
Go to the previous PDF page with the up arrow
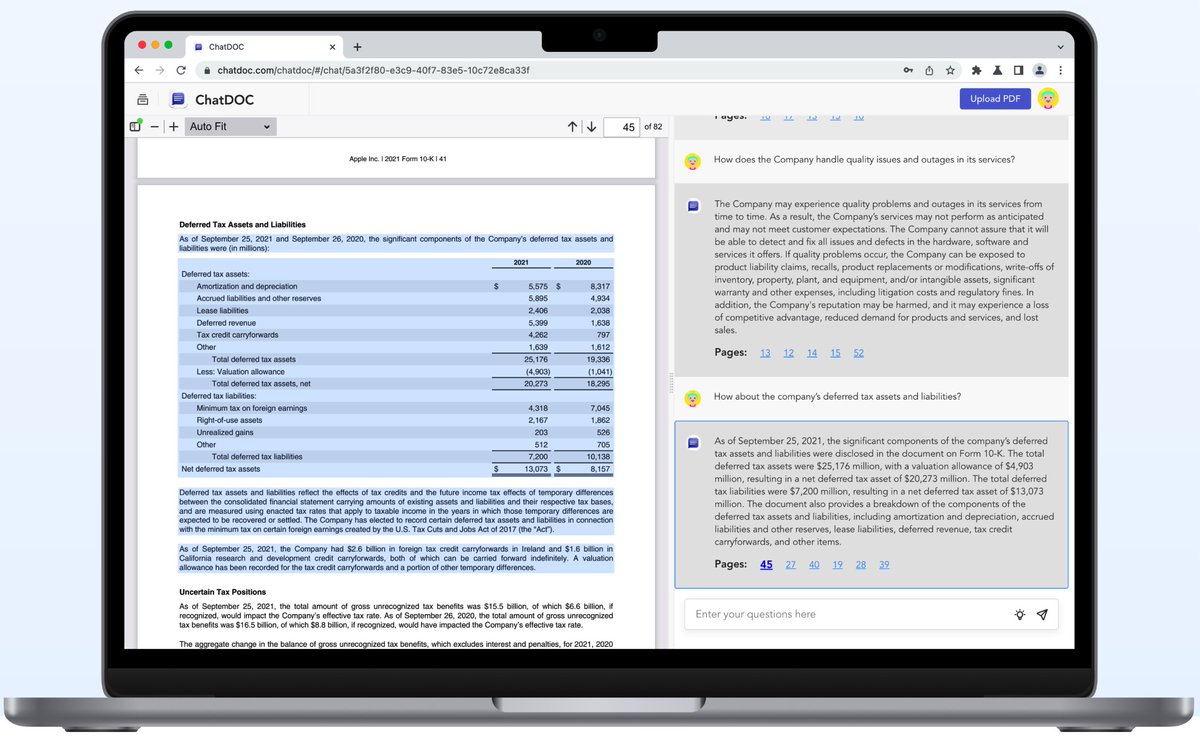pyautogui.click(x=572, y=127)
